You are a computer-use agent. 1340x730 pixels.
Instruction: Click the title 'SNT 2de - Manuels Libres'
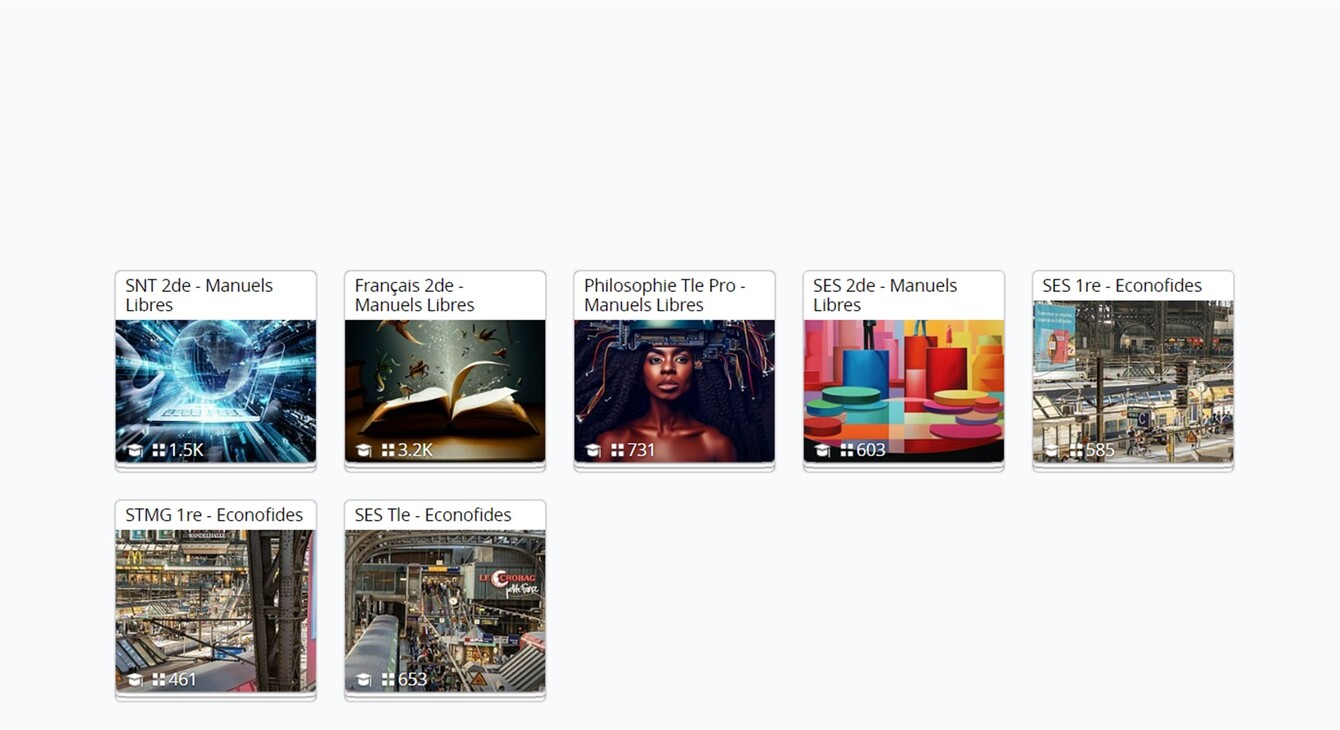199,295
